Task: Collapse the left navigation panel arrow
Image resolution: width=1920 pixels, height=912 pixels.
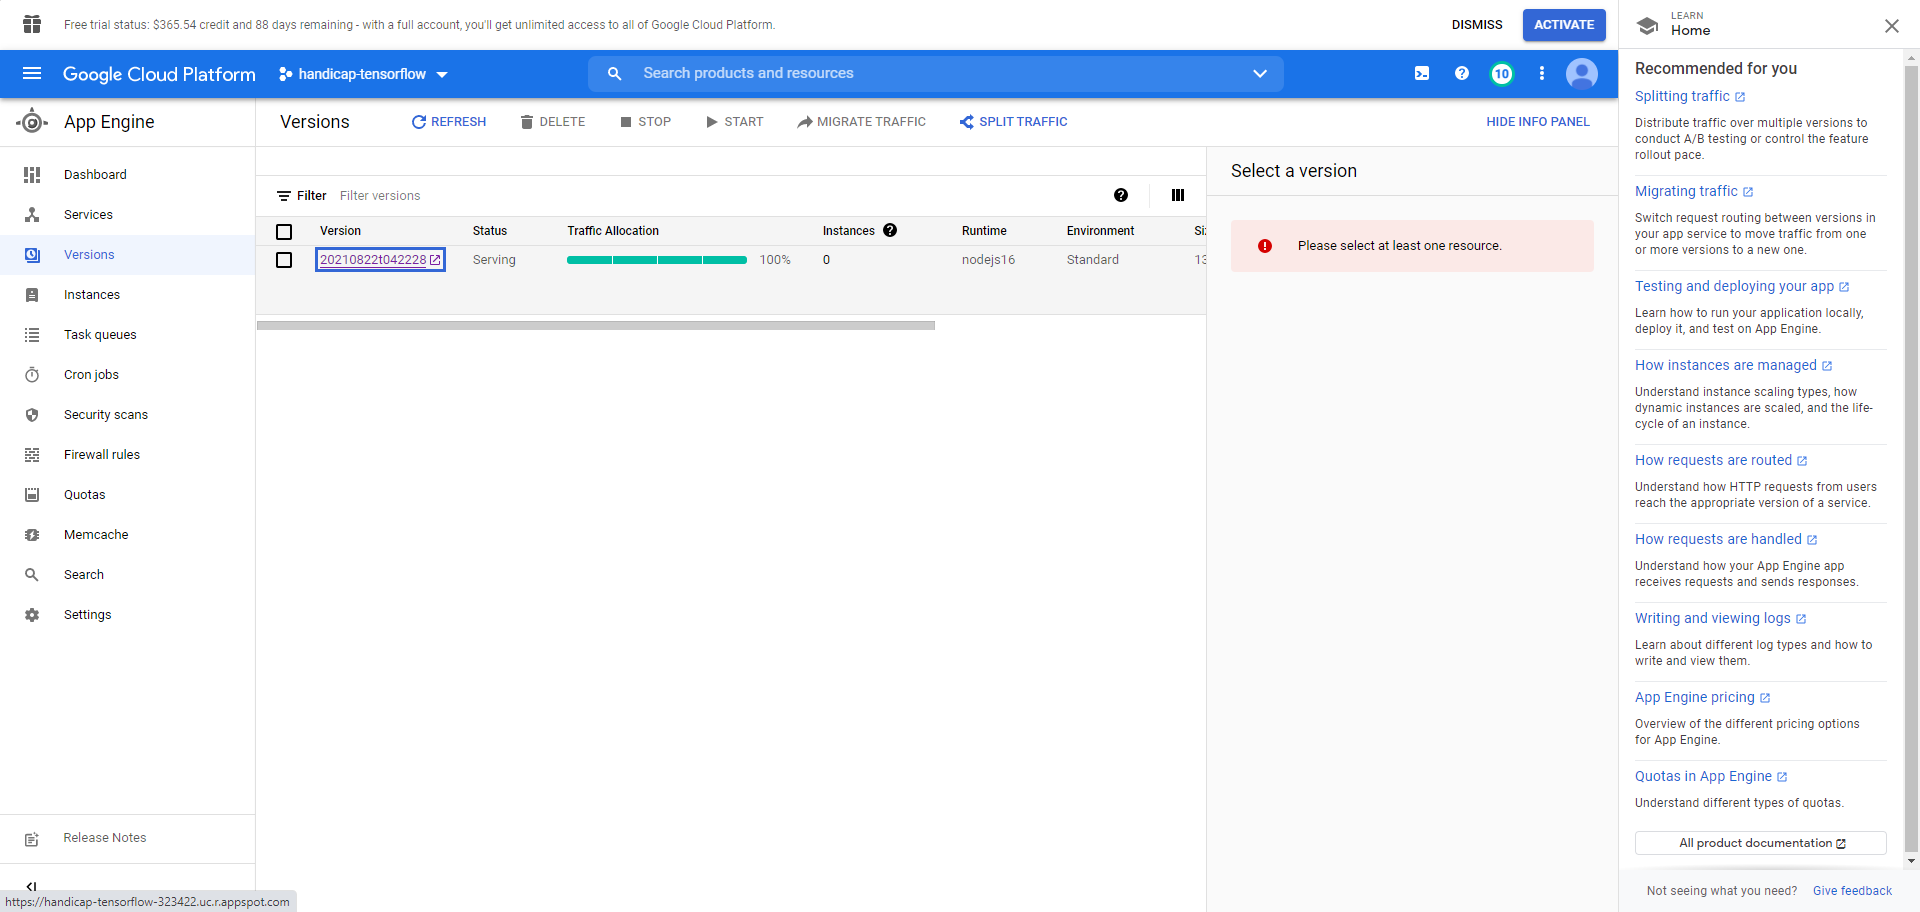Action: pos(32,886)
